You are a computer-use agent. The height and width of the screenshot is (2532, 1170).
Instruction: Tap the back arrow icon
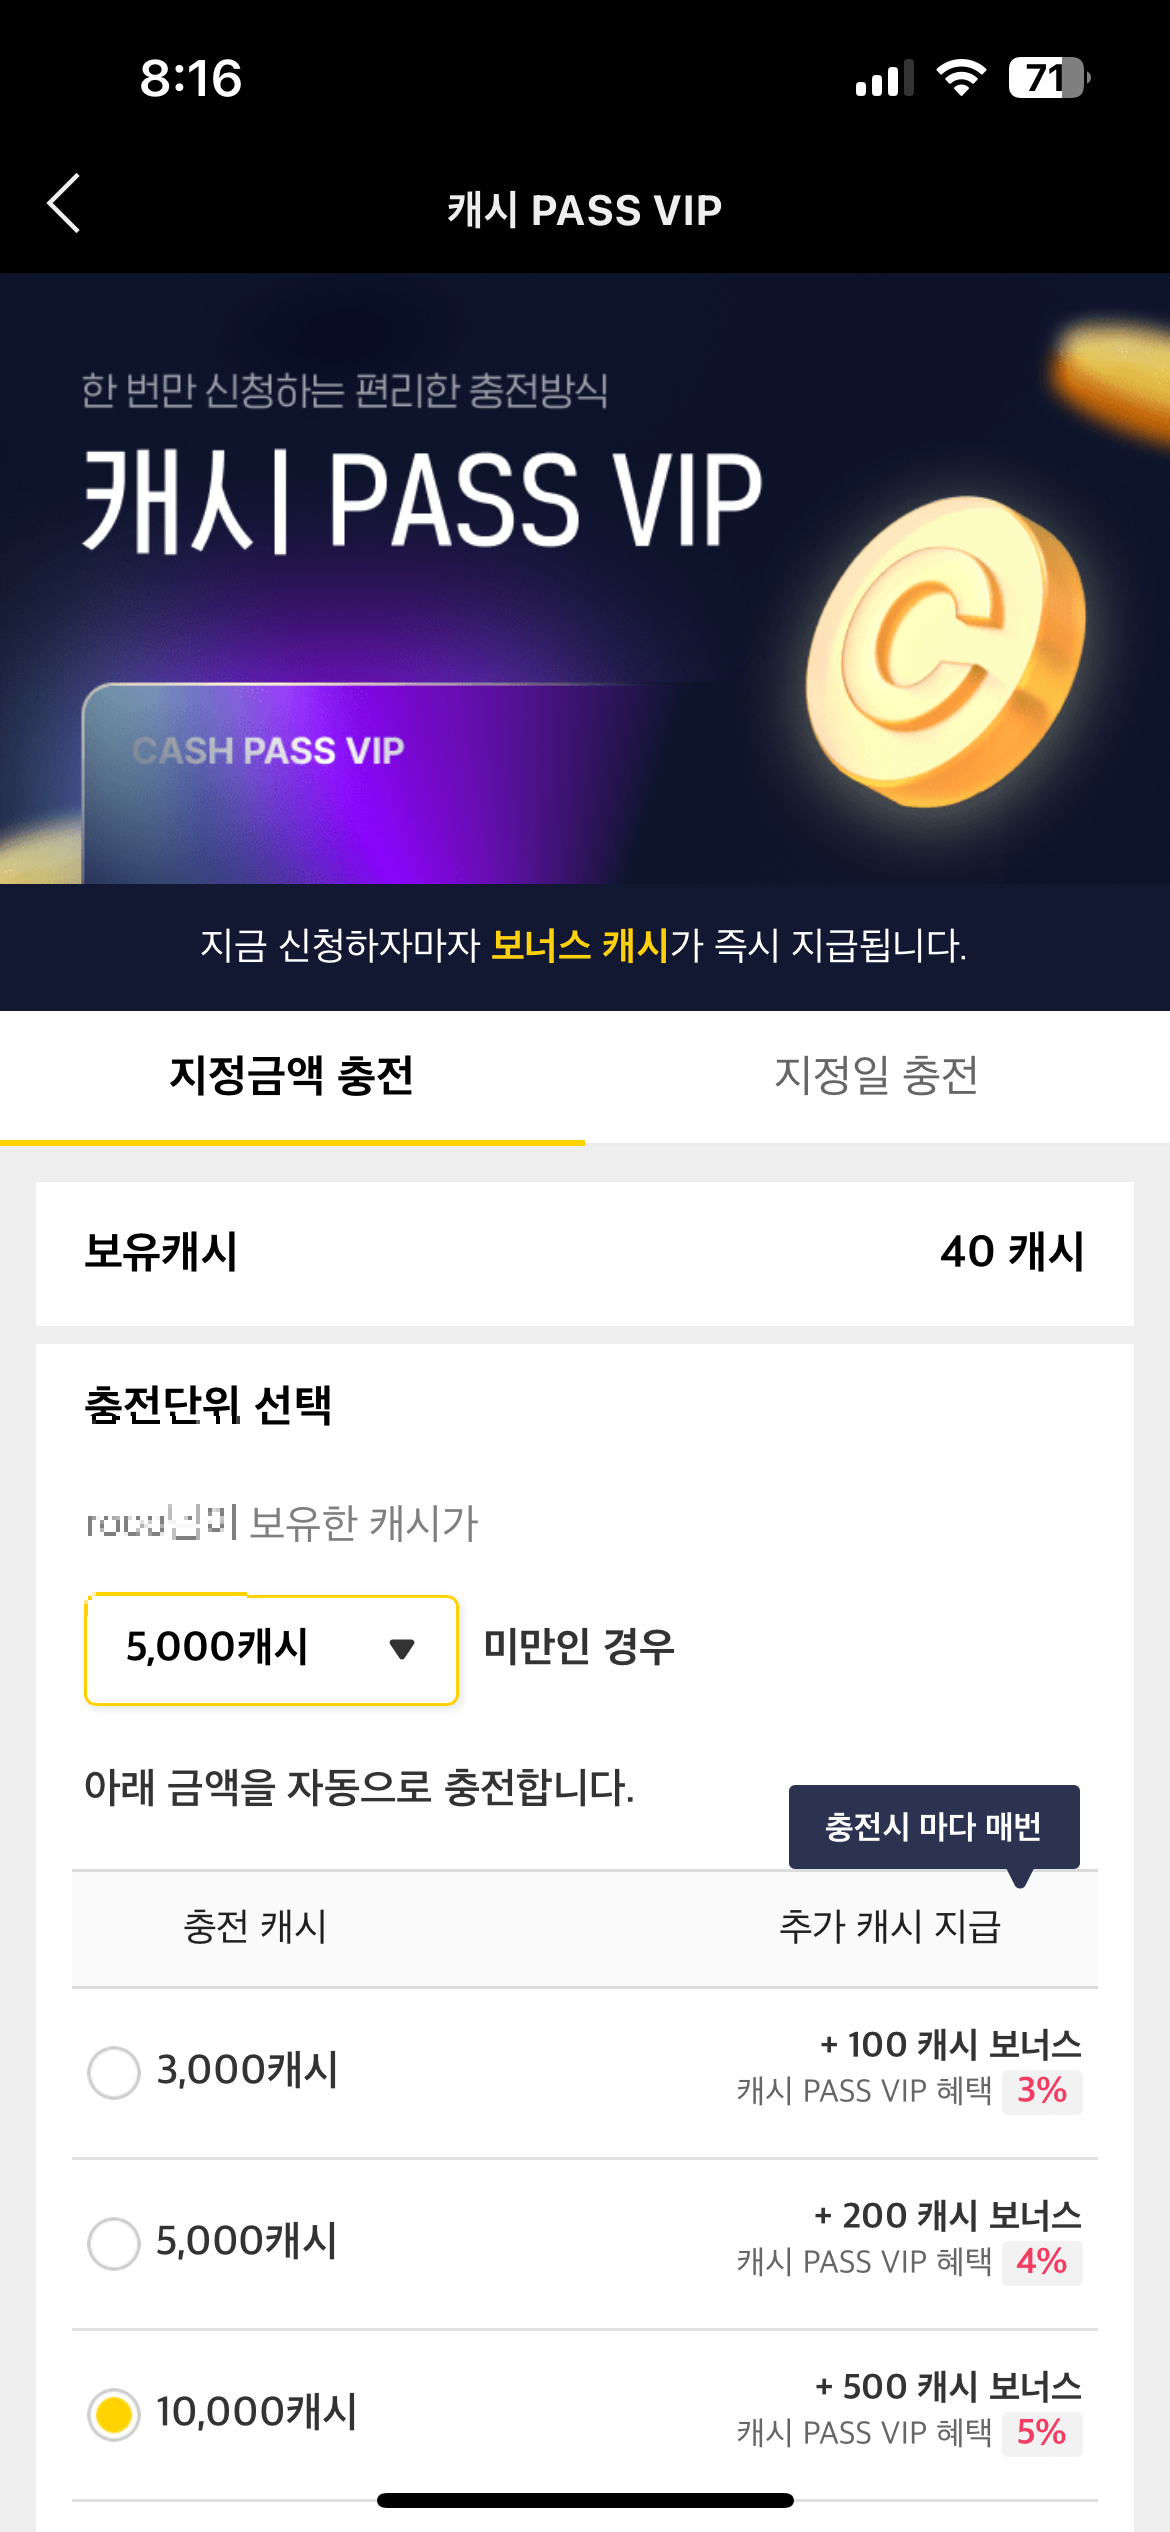64,204
